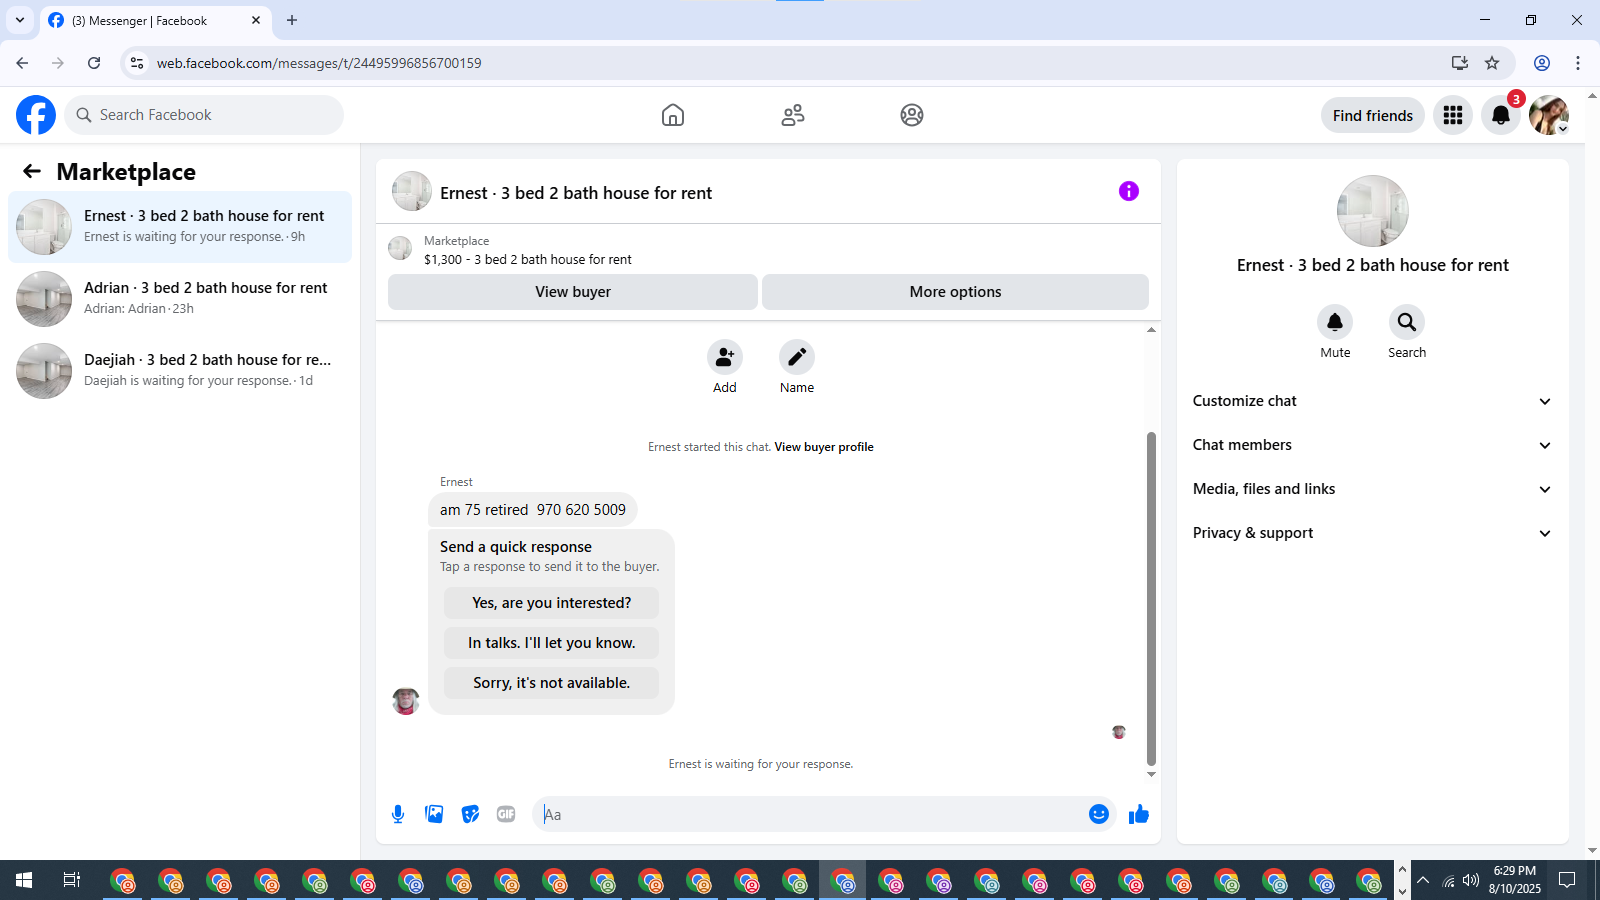The height and width of the screenshot is (900, 1600).
Task: Open Task View on the taskbar
Action: 72,880
